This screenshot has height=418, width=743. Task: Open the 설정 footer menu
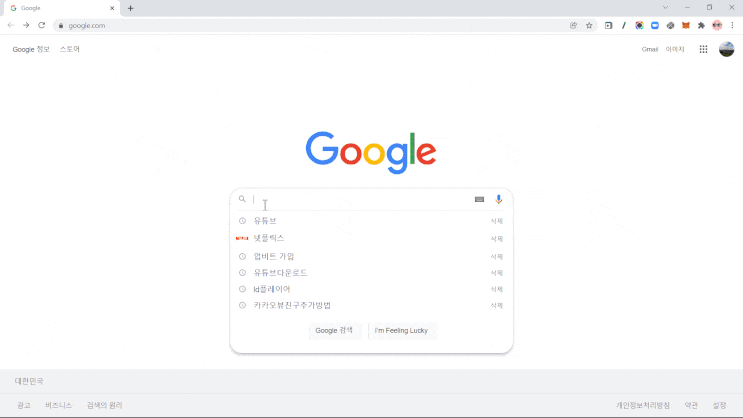(x=719, y=405)
